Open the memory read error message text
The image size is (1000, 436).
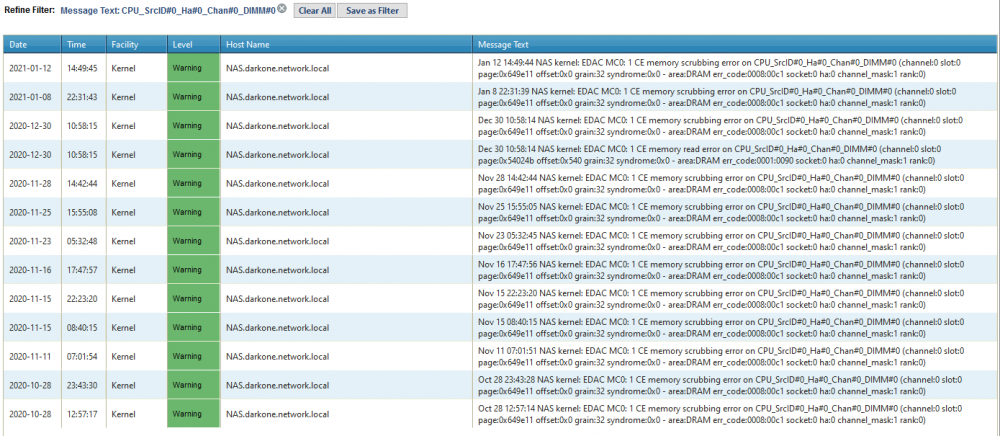pos(709,155)
